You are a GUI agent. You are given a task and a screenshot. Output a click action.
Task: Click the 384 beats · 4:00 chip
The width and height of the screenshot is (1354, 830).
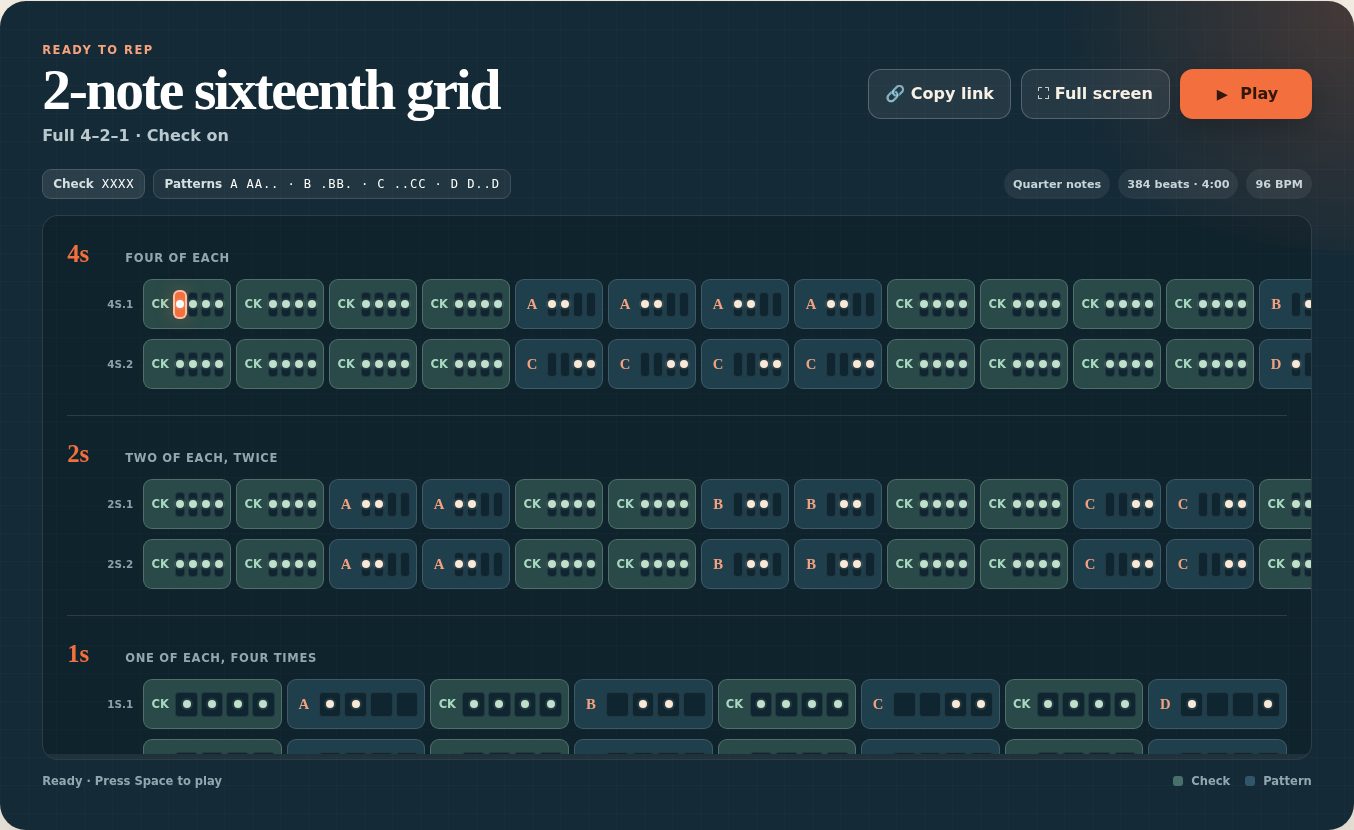[x=1178, y=184]
